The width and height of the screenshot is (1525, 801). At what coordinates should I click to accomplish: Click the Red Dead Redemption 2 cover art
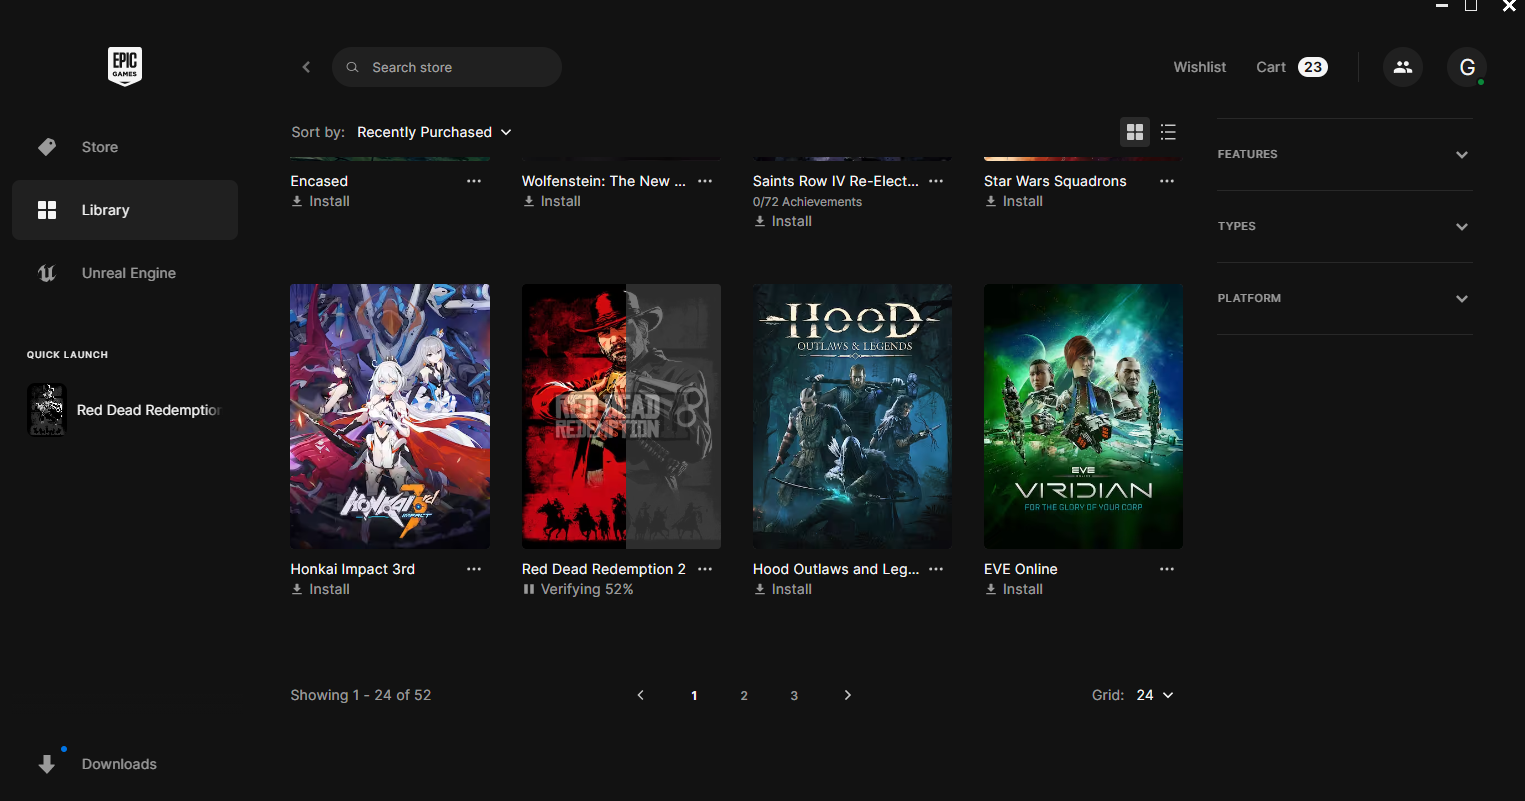point(621,416)
